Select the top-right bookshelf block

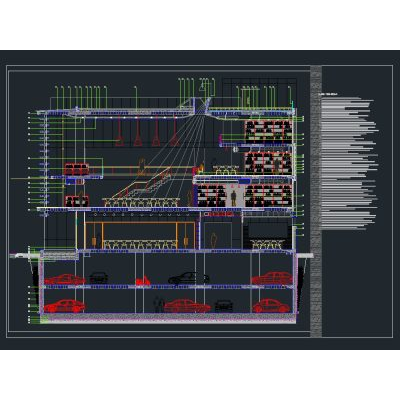coord(268,131)
